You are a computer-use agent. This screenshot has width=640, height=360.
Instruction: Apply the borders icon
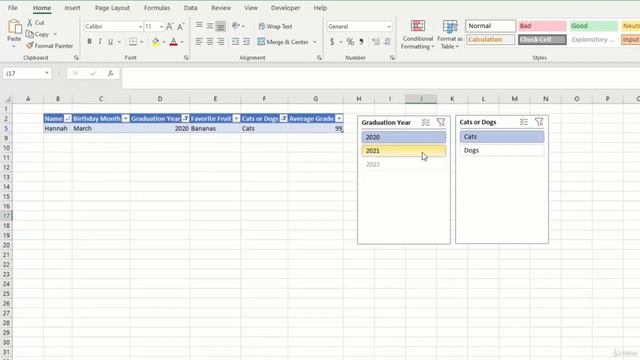(133, 42)
